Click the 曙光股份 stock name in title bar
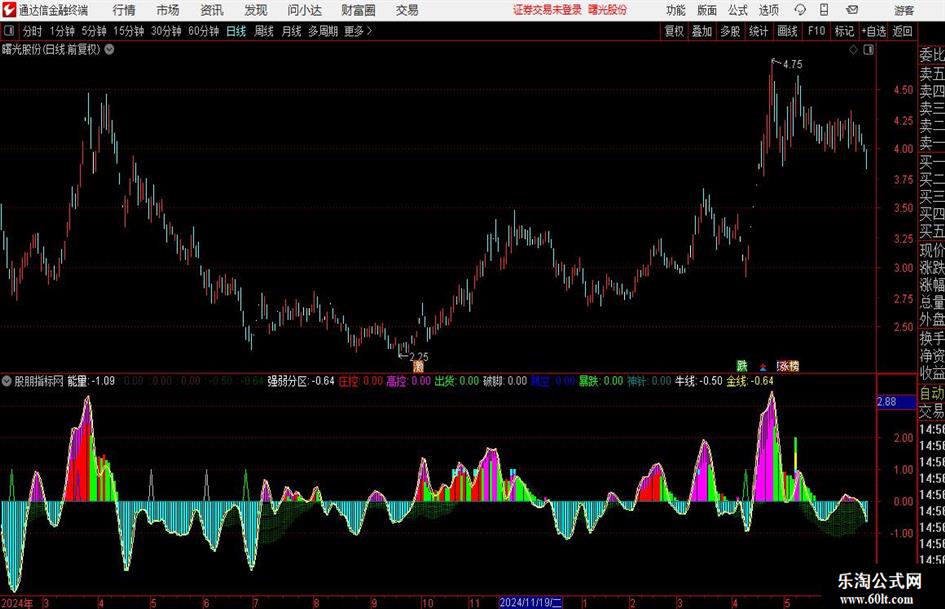The height and width of the screenshot is (609, 945). pos(608,10)
